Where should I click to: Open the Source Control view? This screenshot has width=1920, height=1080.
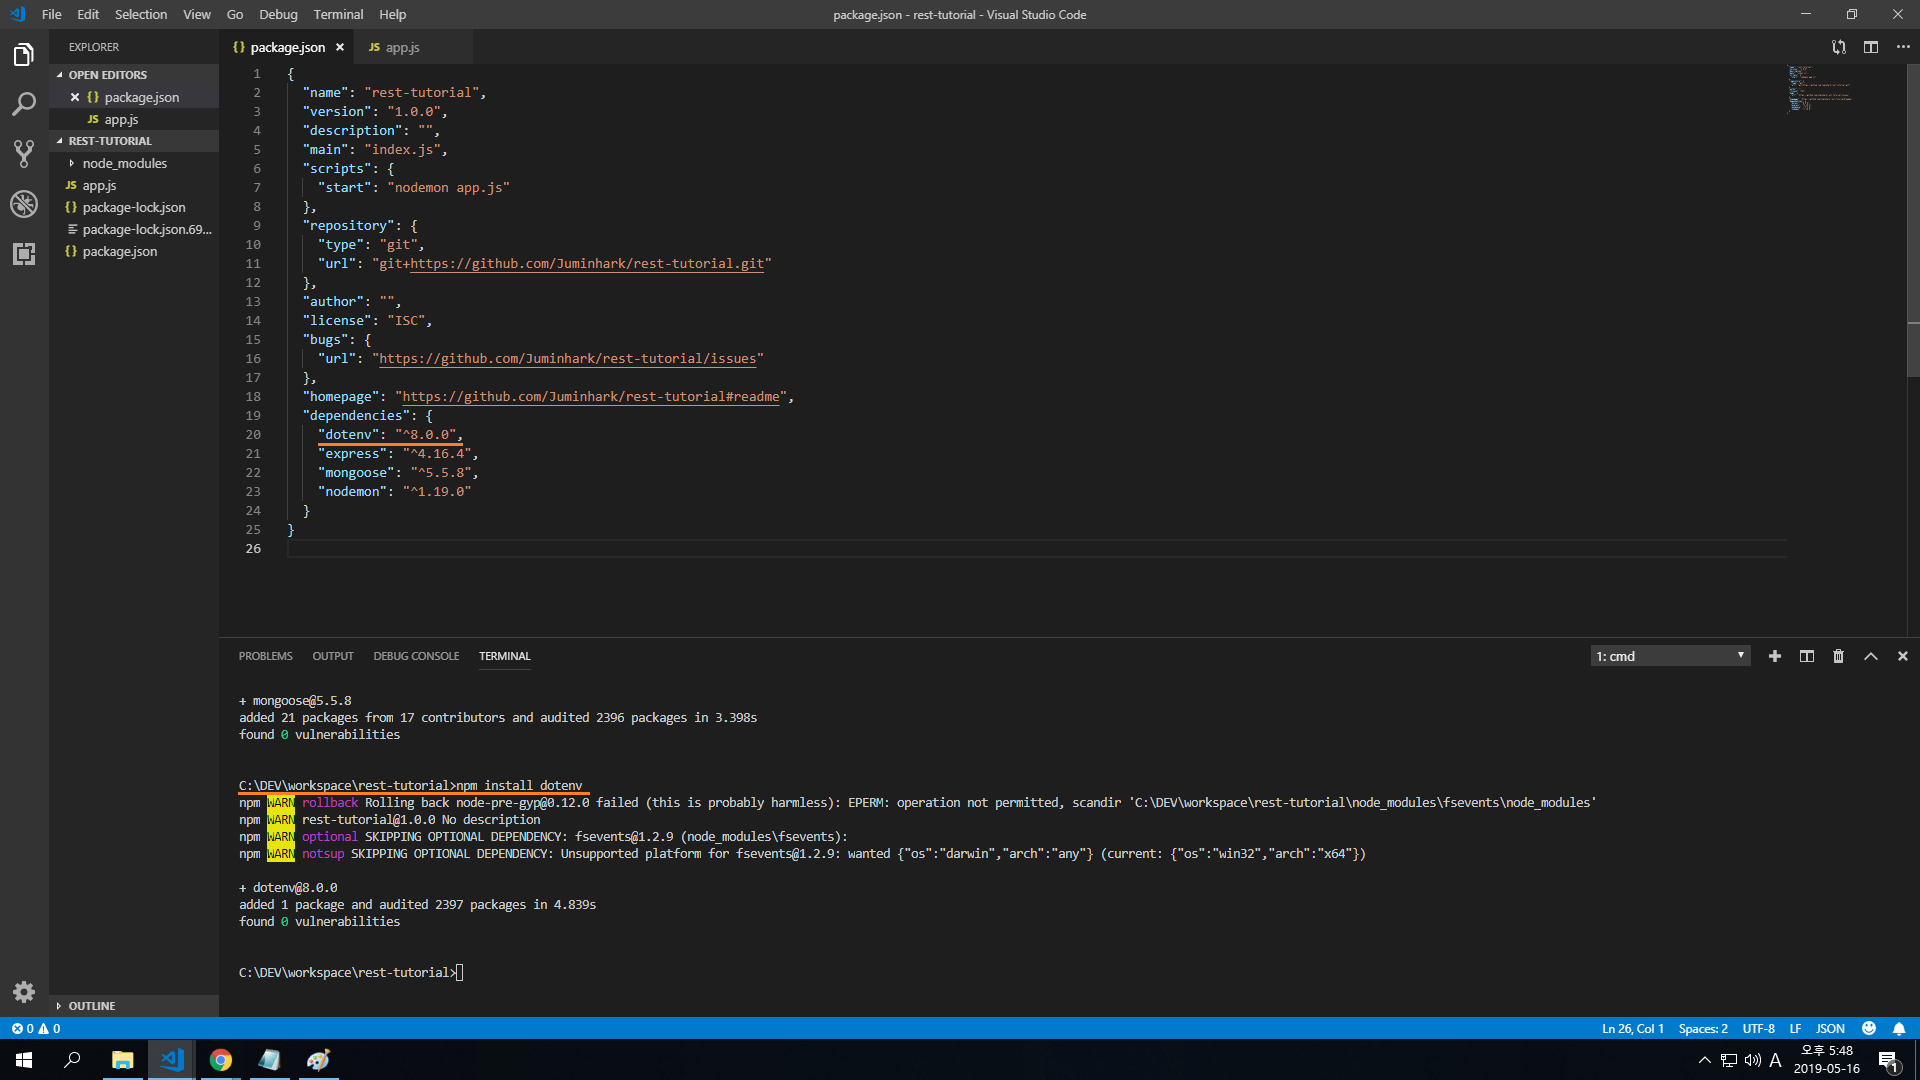pyautogui.click(x=24, y=153)
